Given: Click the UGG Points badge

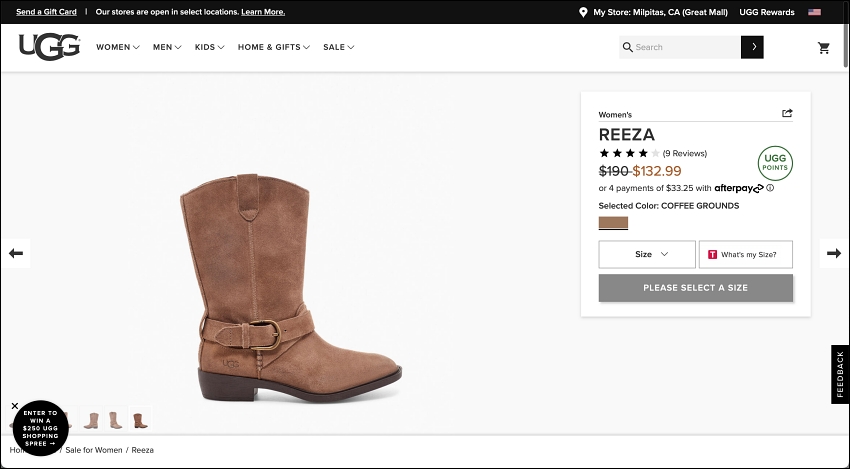Looking at the screenshot, I should 775,163.
